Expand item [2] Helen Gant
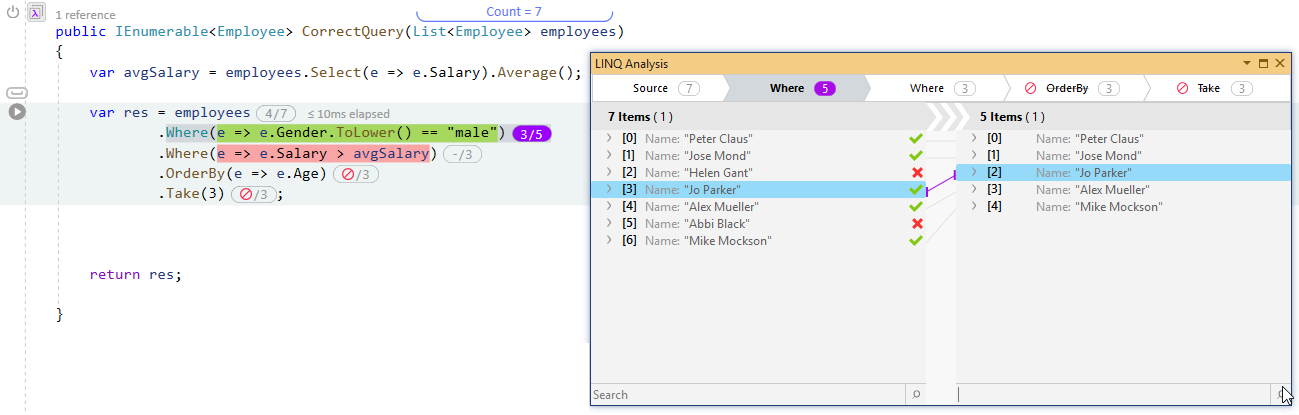The width and height of the screenshot is (1299, 415). click(609, 172)
